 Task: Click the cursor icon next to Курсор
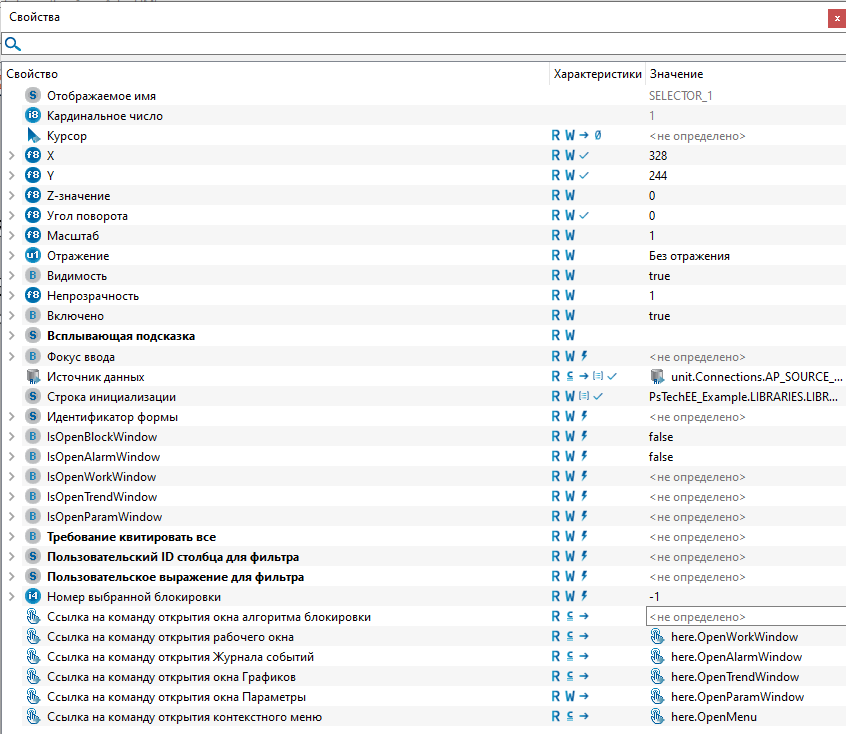click(33, 135)
